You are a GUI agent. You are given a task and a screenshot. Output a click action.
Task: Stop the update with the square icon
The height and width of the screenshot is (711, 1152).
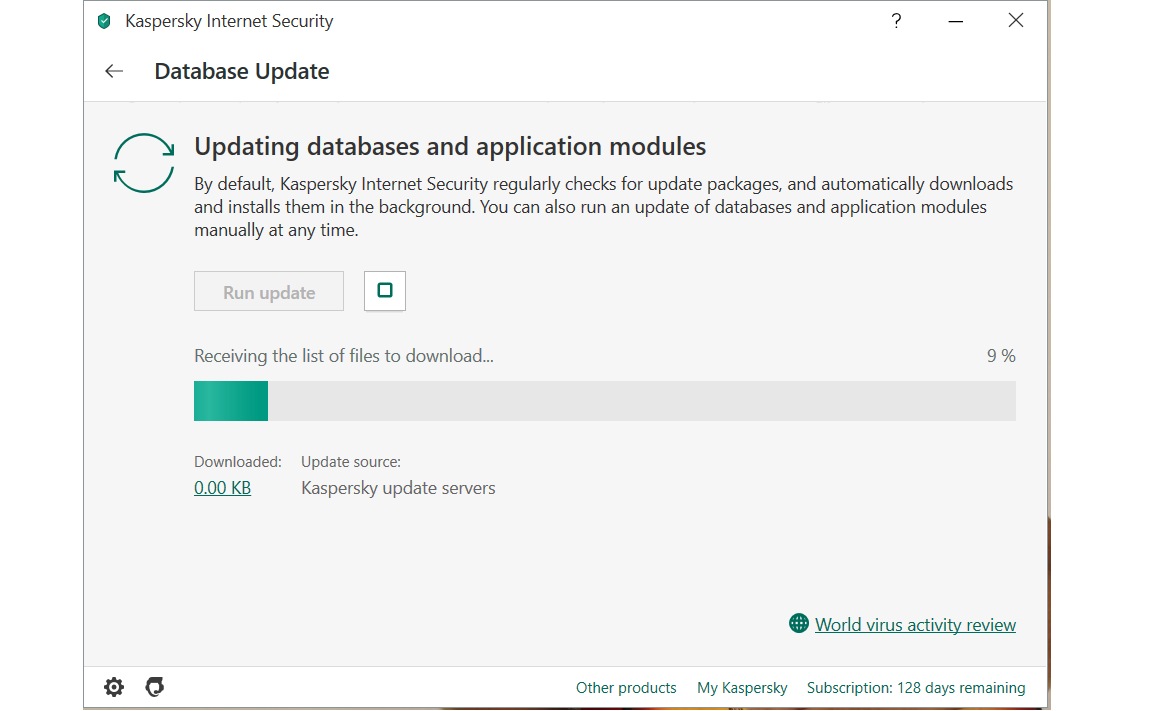[385, 291]
